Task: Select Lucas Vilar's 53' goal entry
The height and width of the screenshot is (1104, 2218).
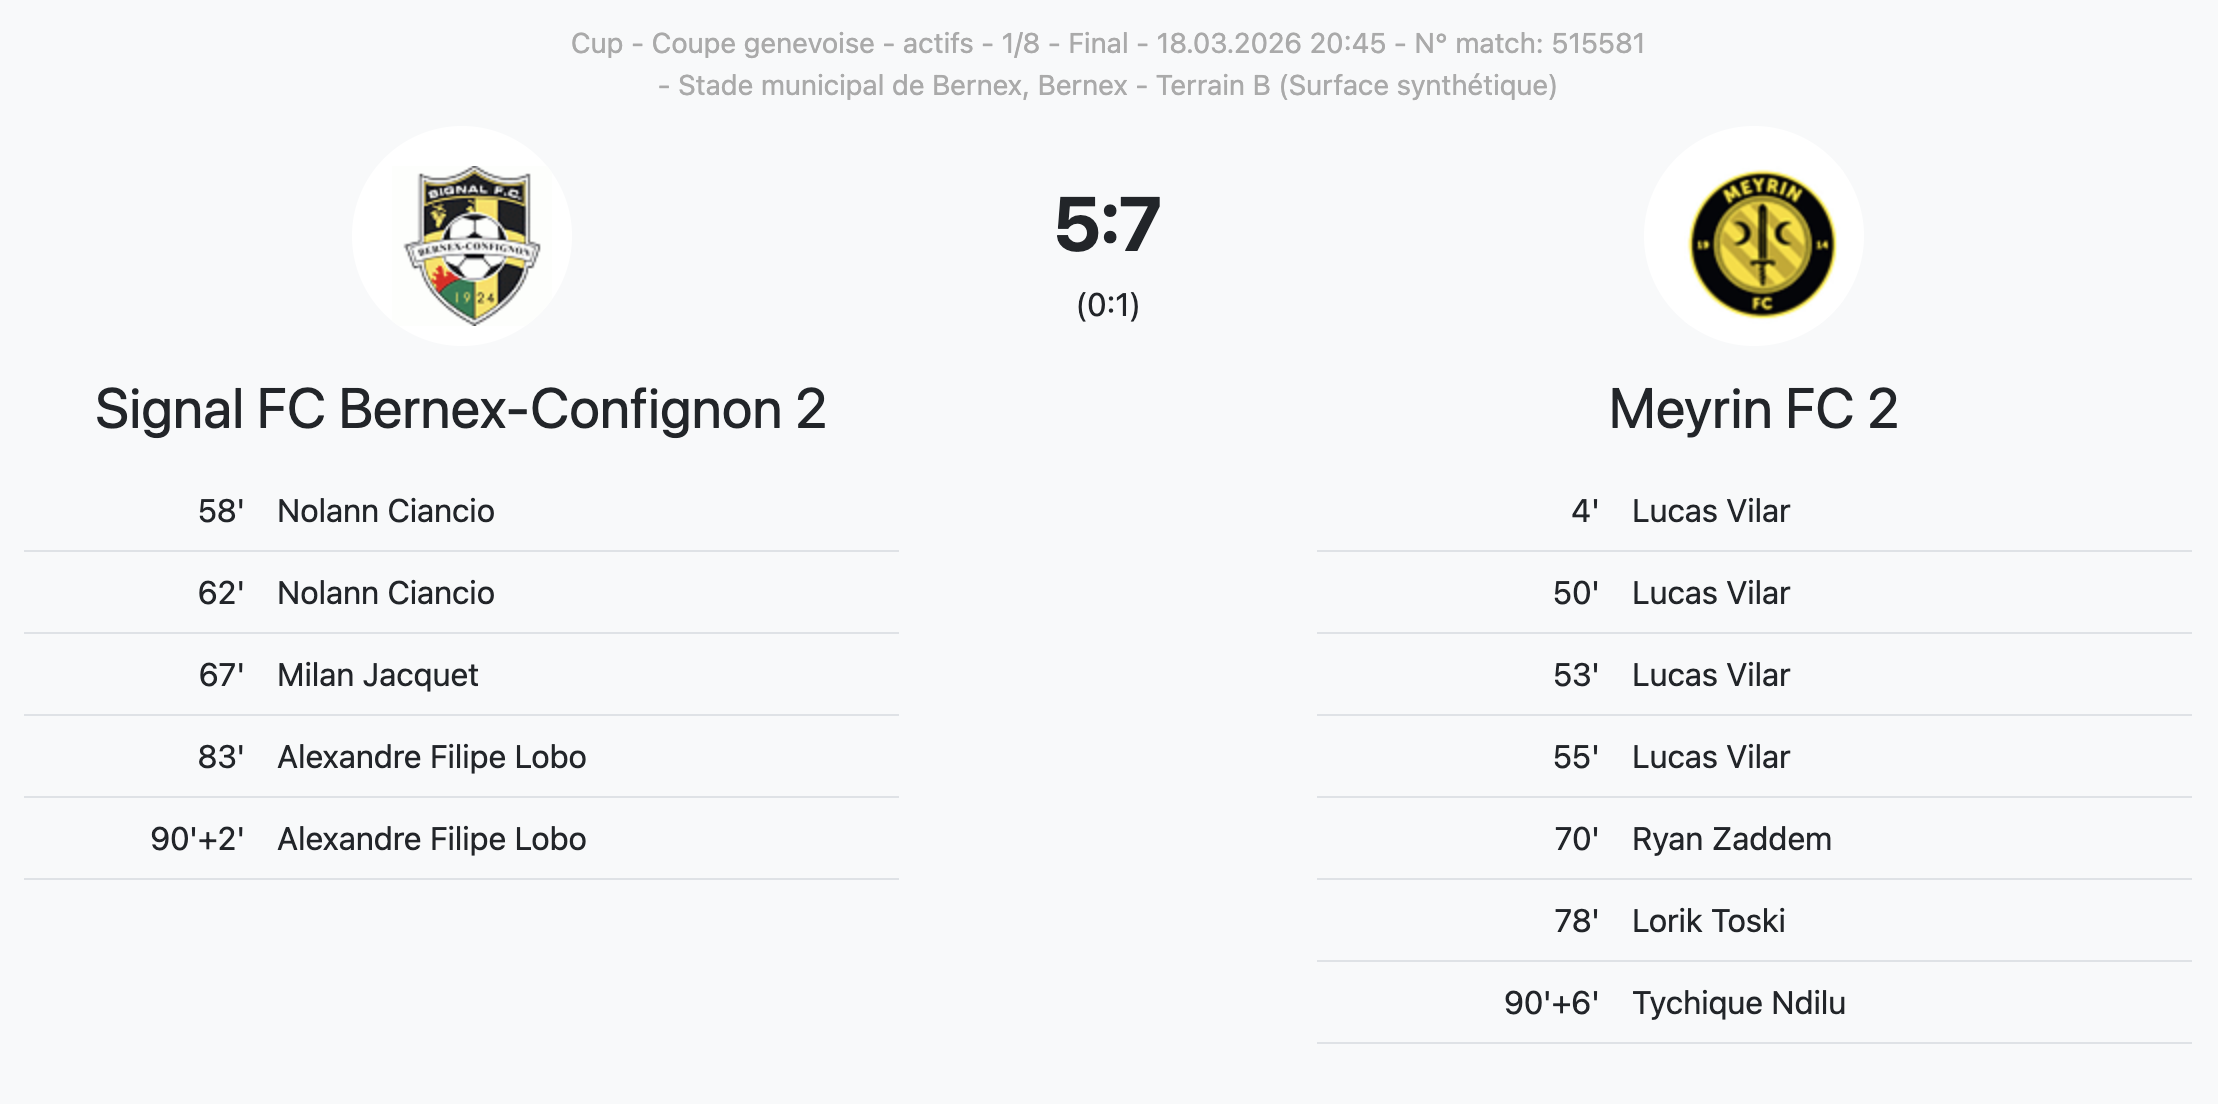Action: 1710,675
